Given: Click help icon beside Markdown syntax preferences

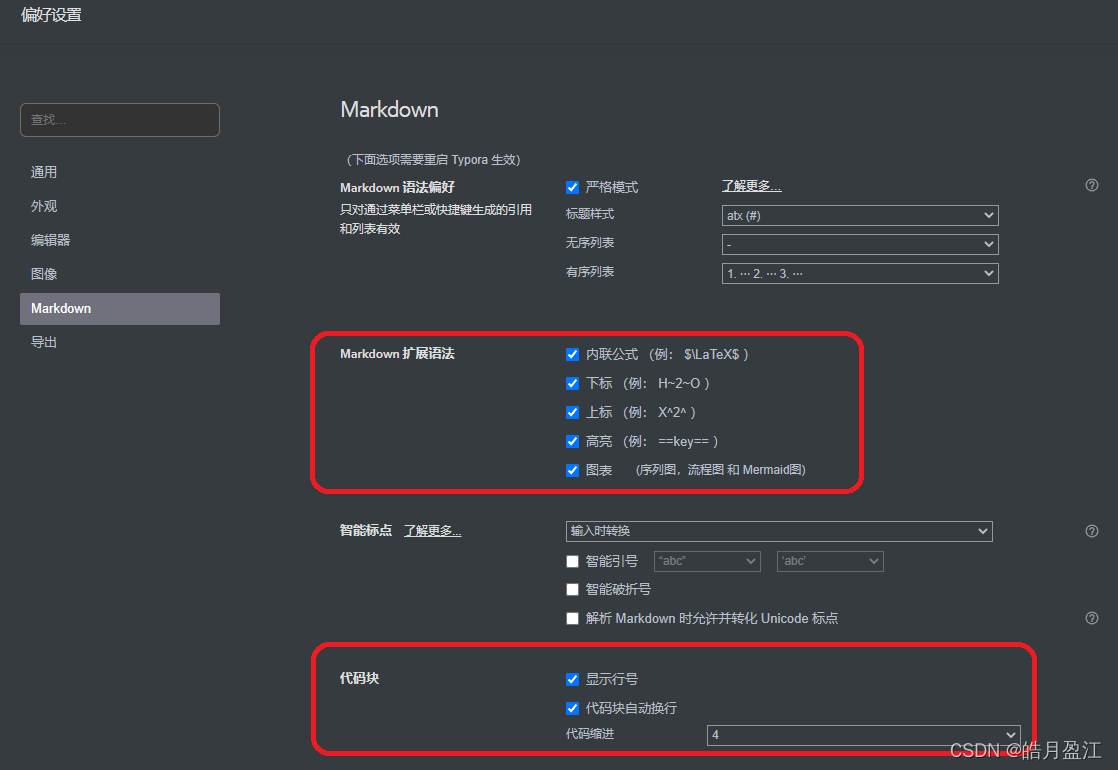Looking at the screenshot, I should click(x=1092, y=185).
